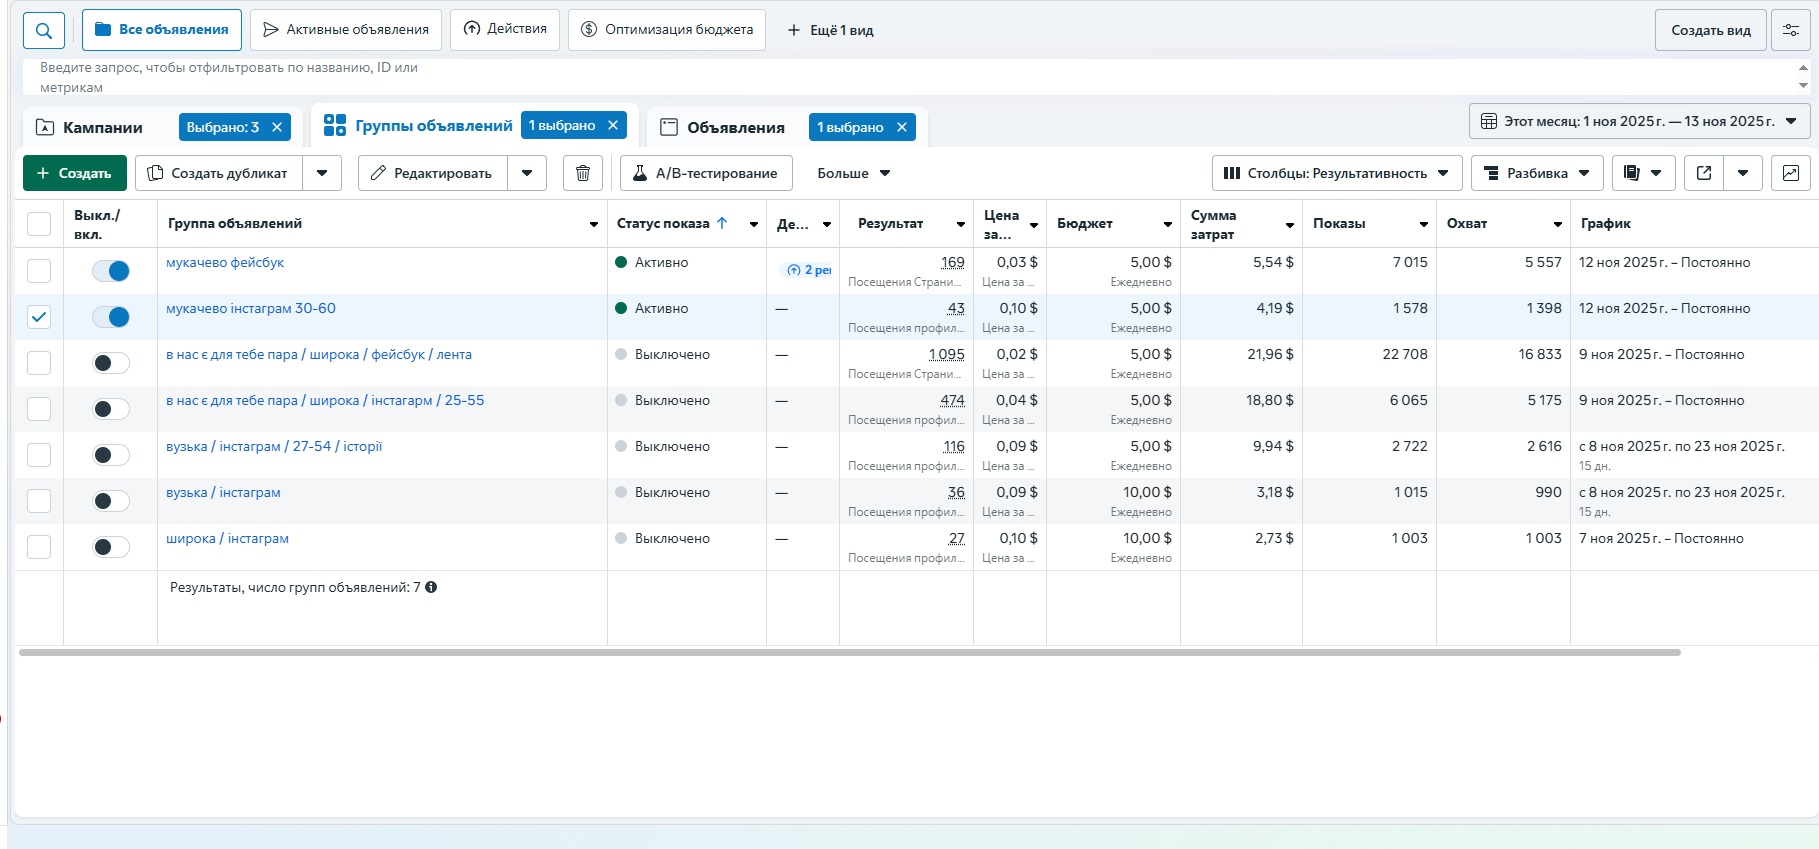Check the 'вузька / інстаграм' row checkbox
The image size is (1819, 849).
pyautogui.click(x=39, y=501)
